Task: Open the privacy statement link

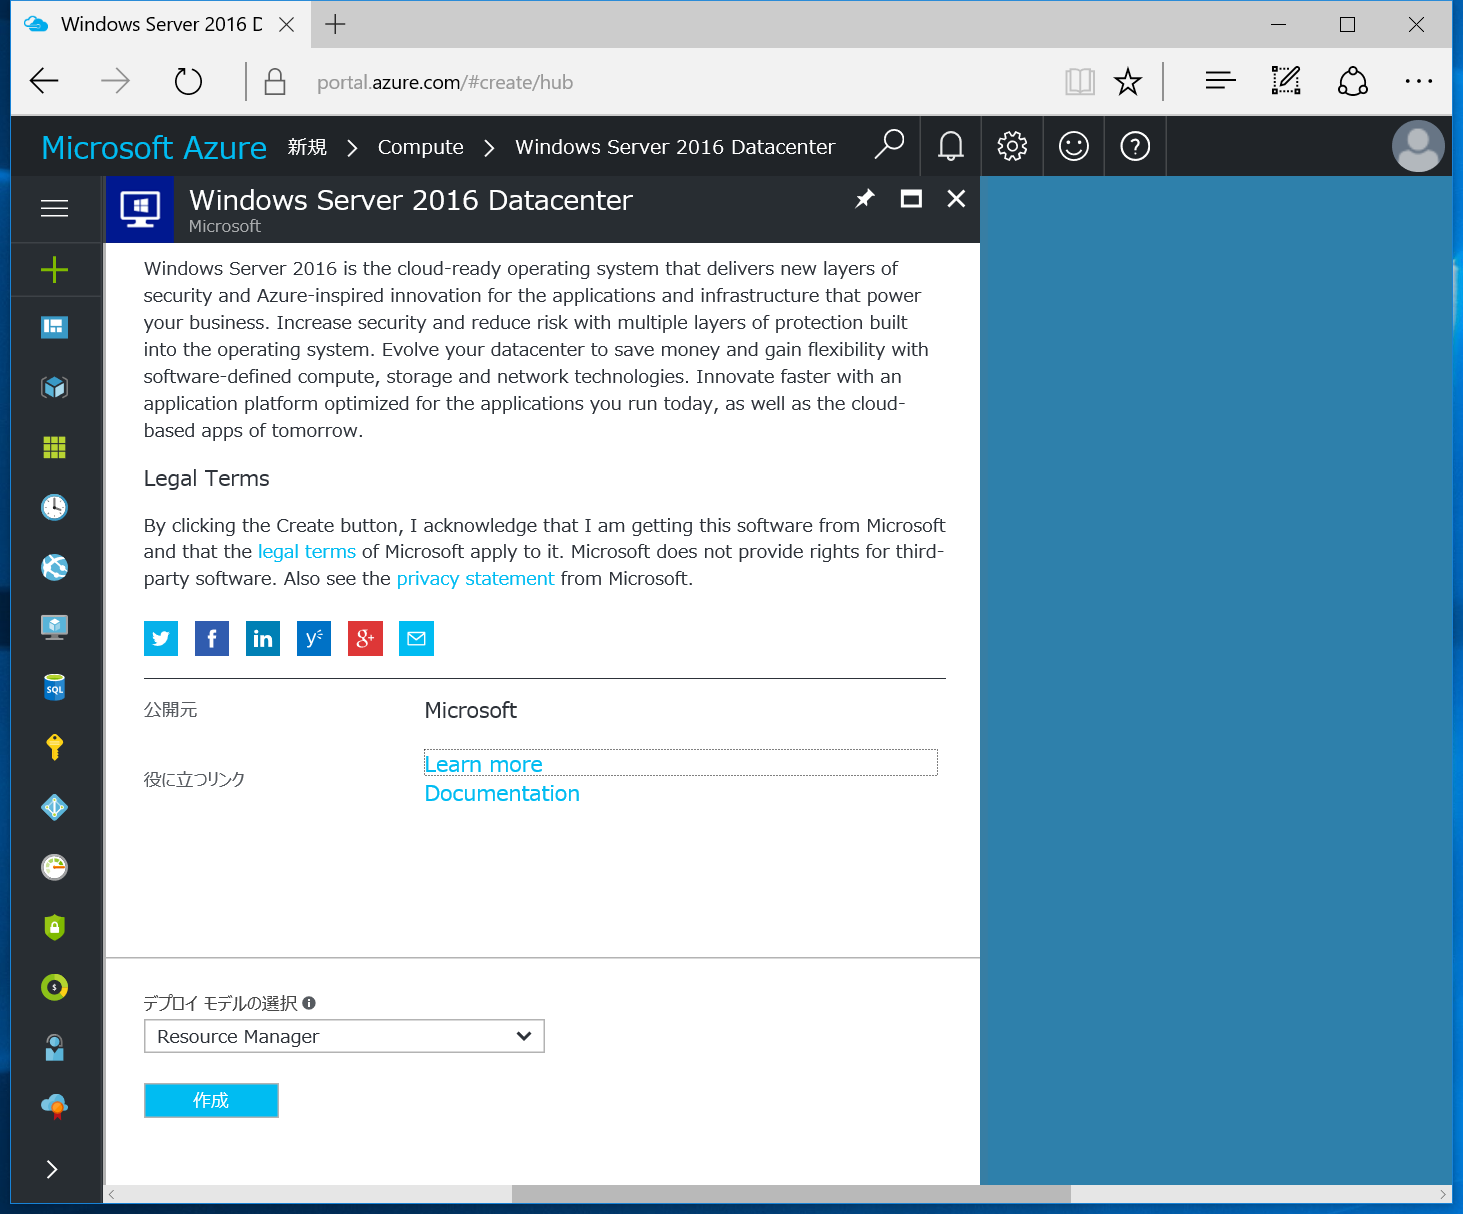Action: click(x=475, y=579)
